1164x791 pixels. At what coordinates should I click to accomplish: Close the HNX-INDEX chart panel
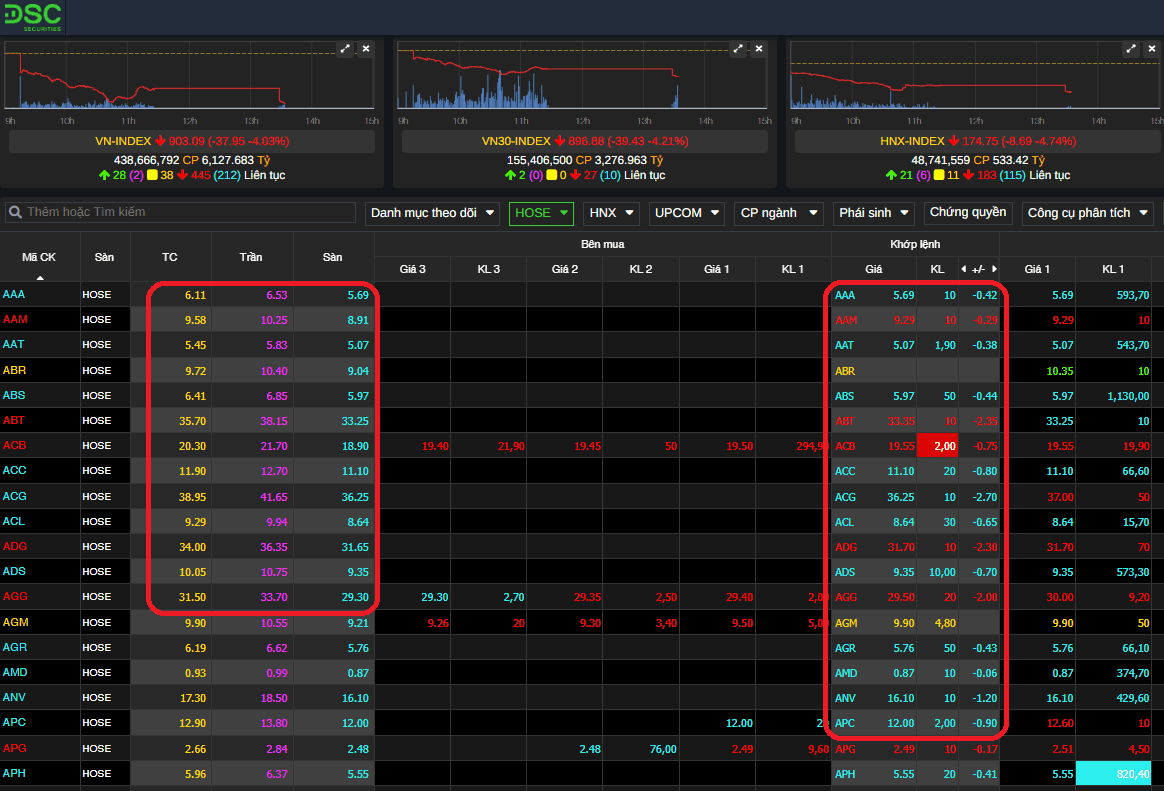1152,49
